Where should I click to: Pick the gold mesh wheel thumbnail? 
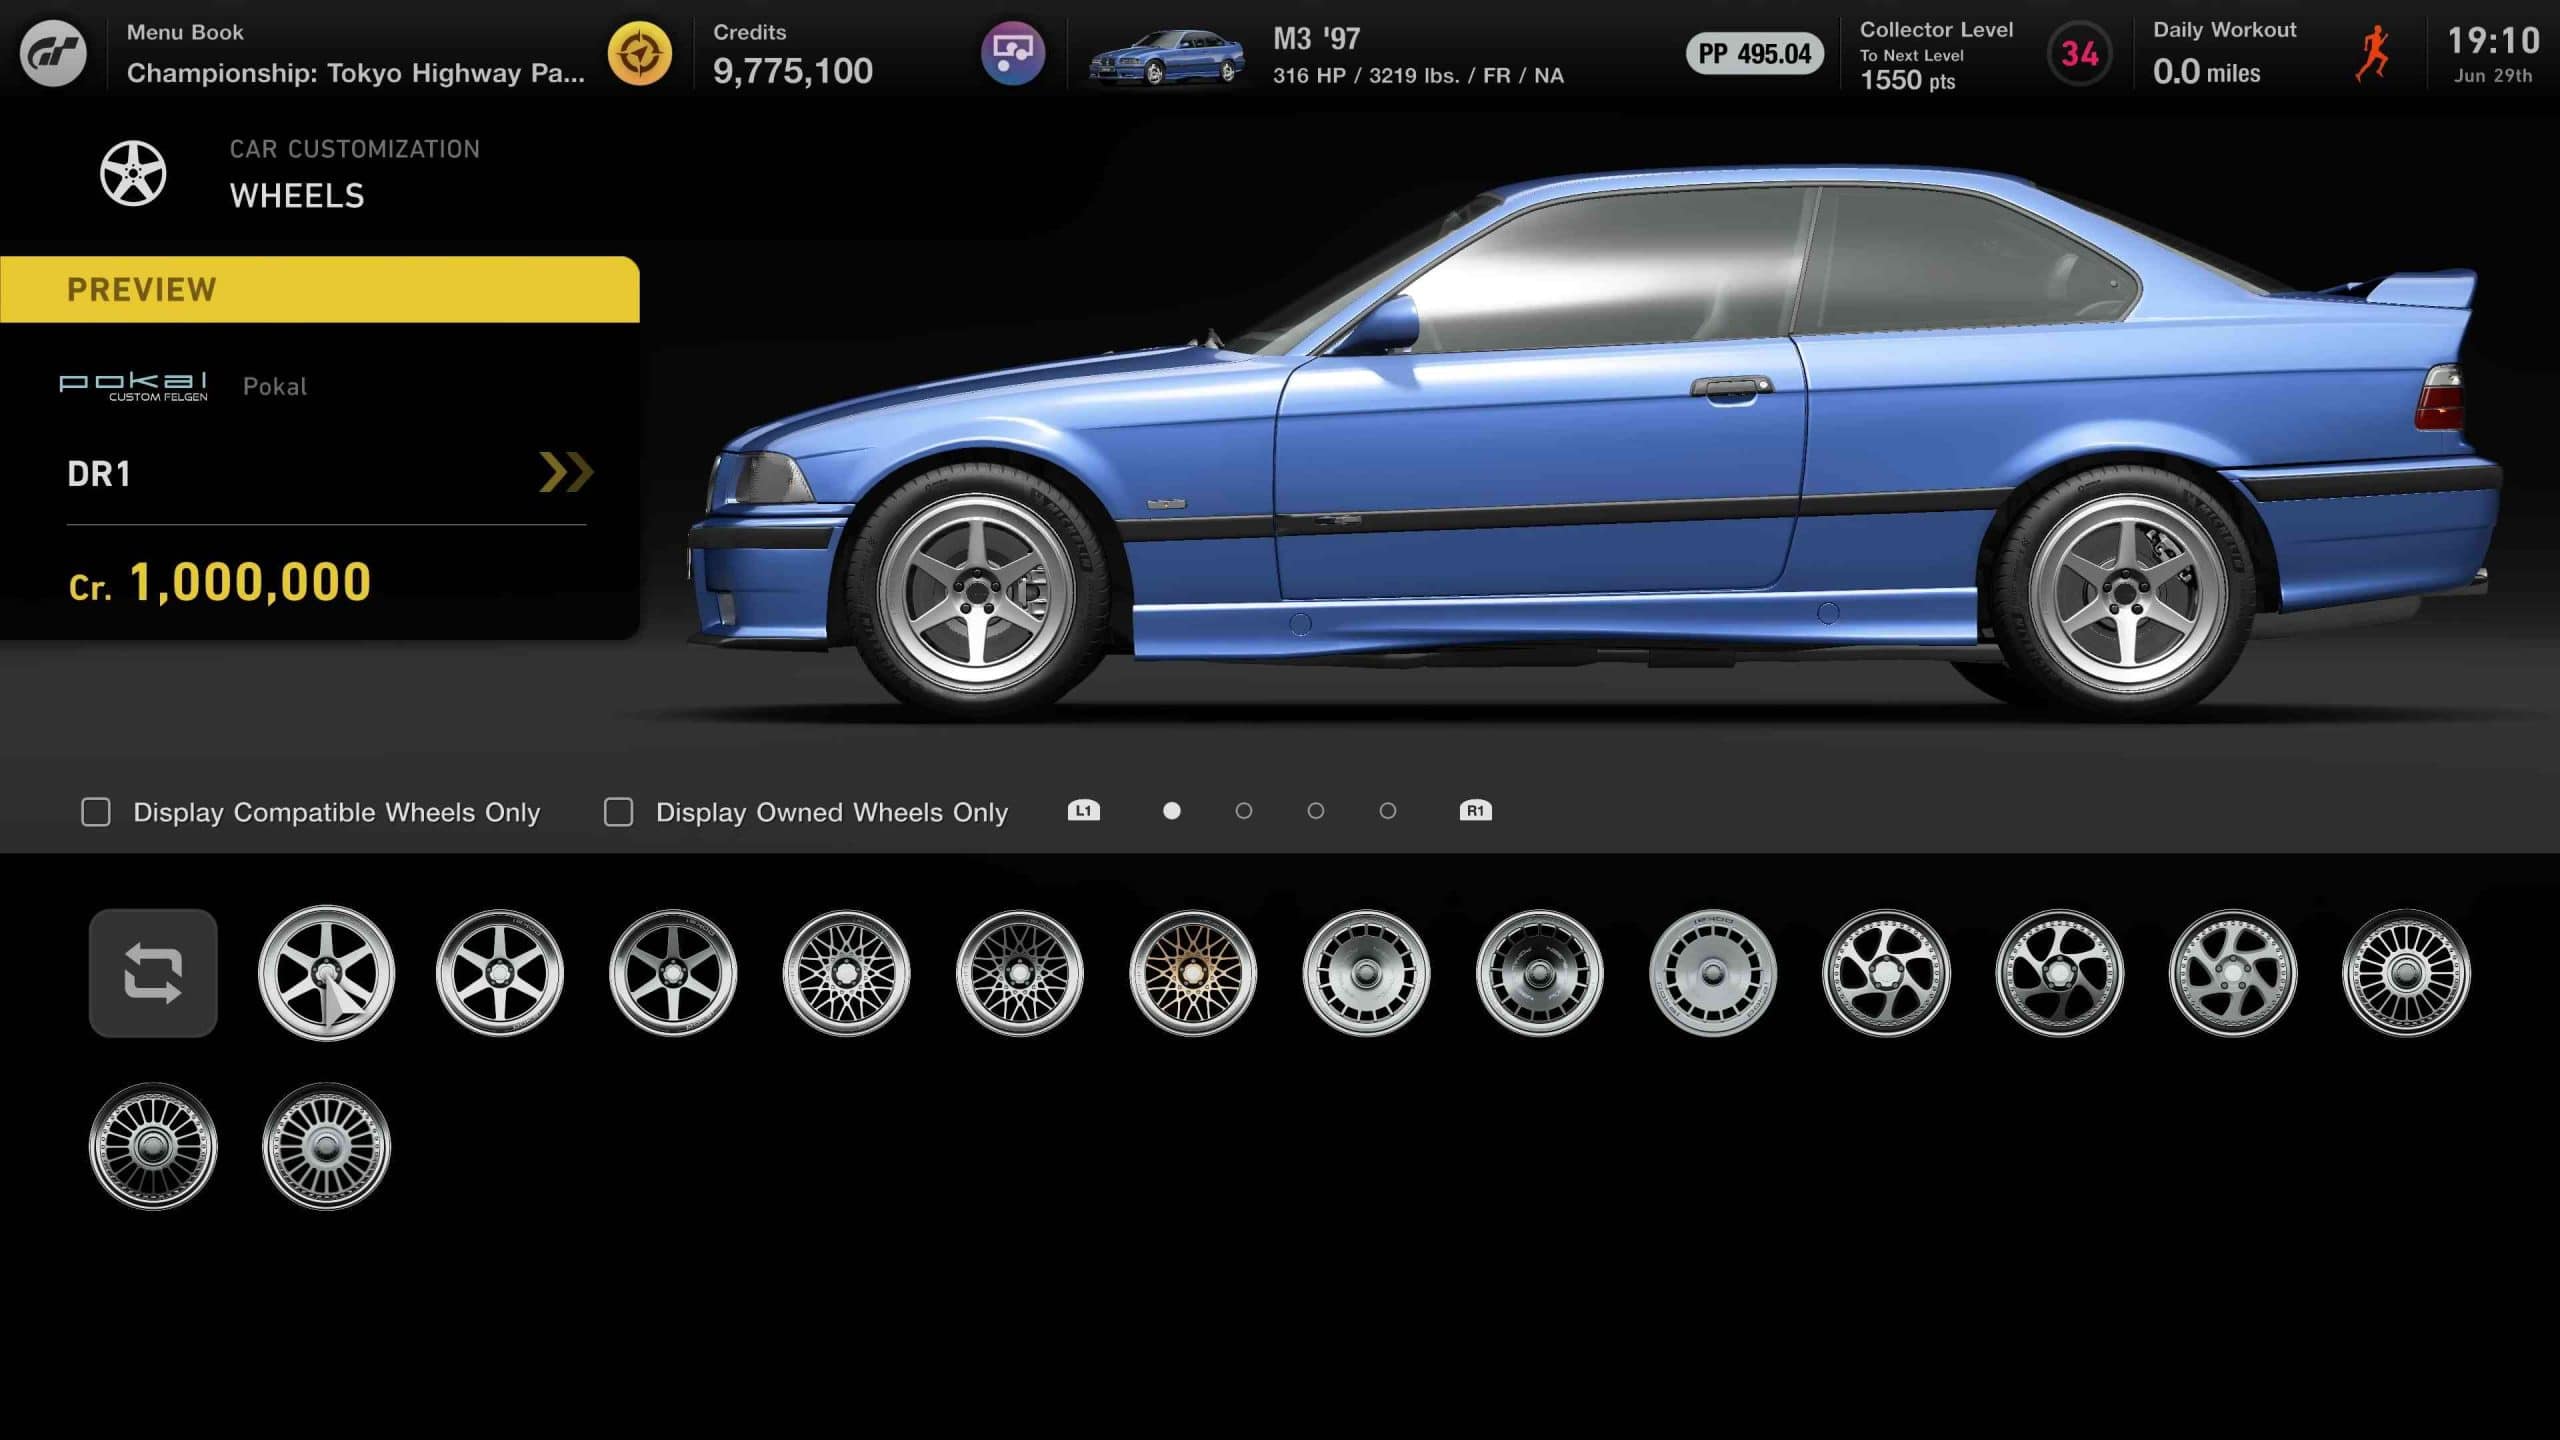click(x=1193, y=973)
